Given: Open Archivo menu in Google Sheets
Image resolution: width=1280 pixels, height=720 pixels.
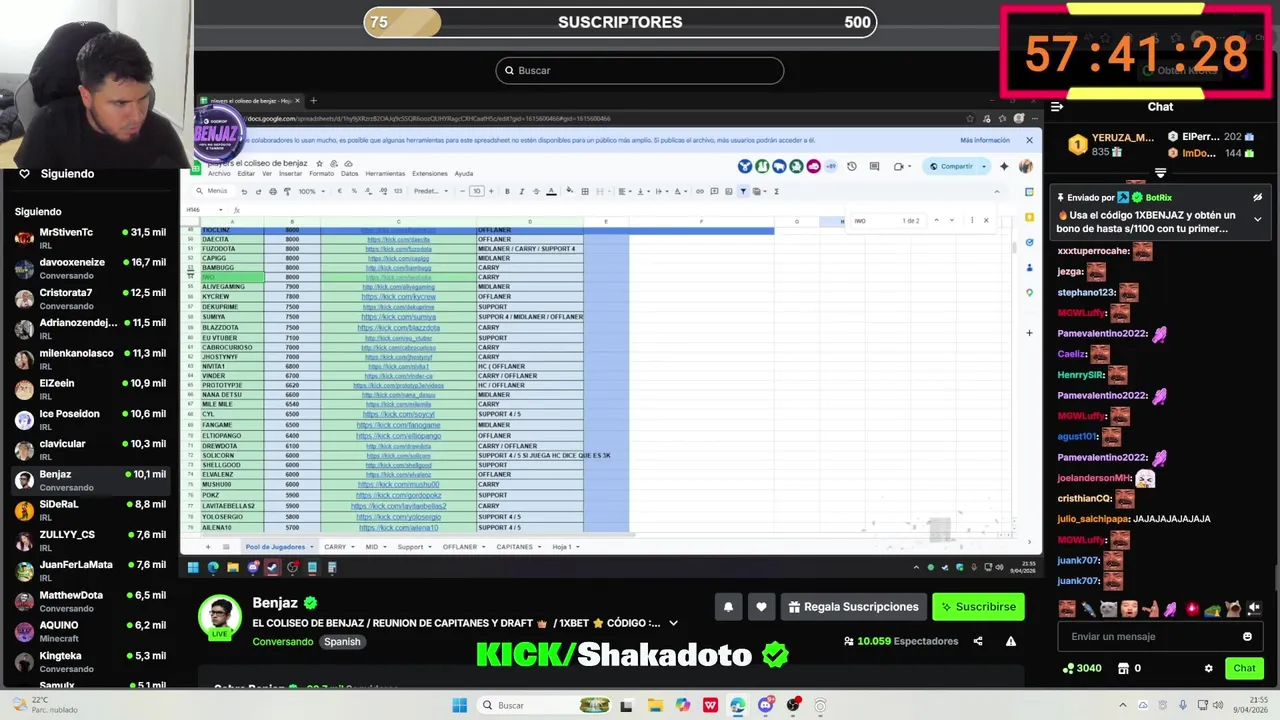Looking at the screenshot, I should [219, 174].
